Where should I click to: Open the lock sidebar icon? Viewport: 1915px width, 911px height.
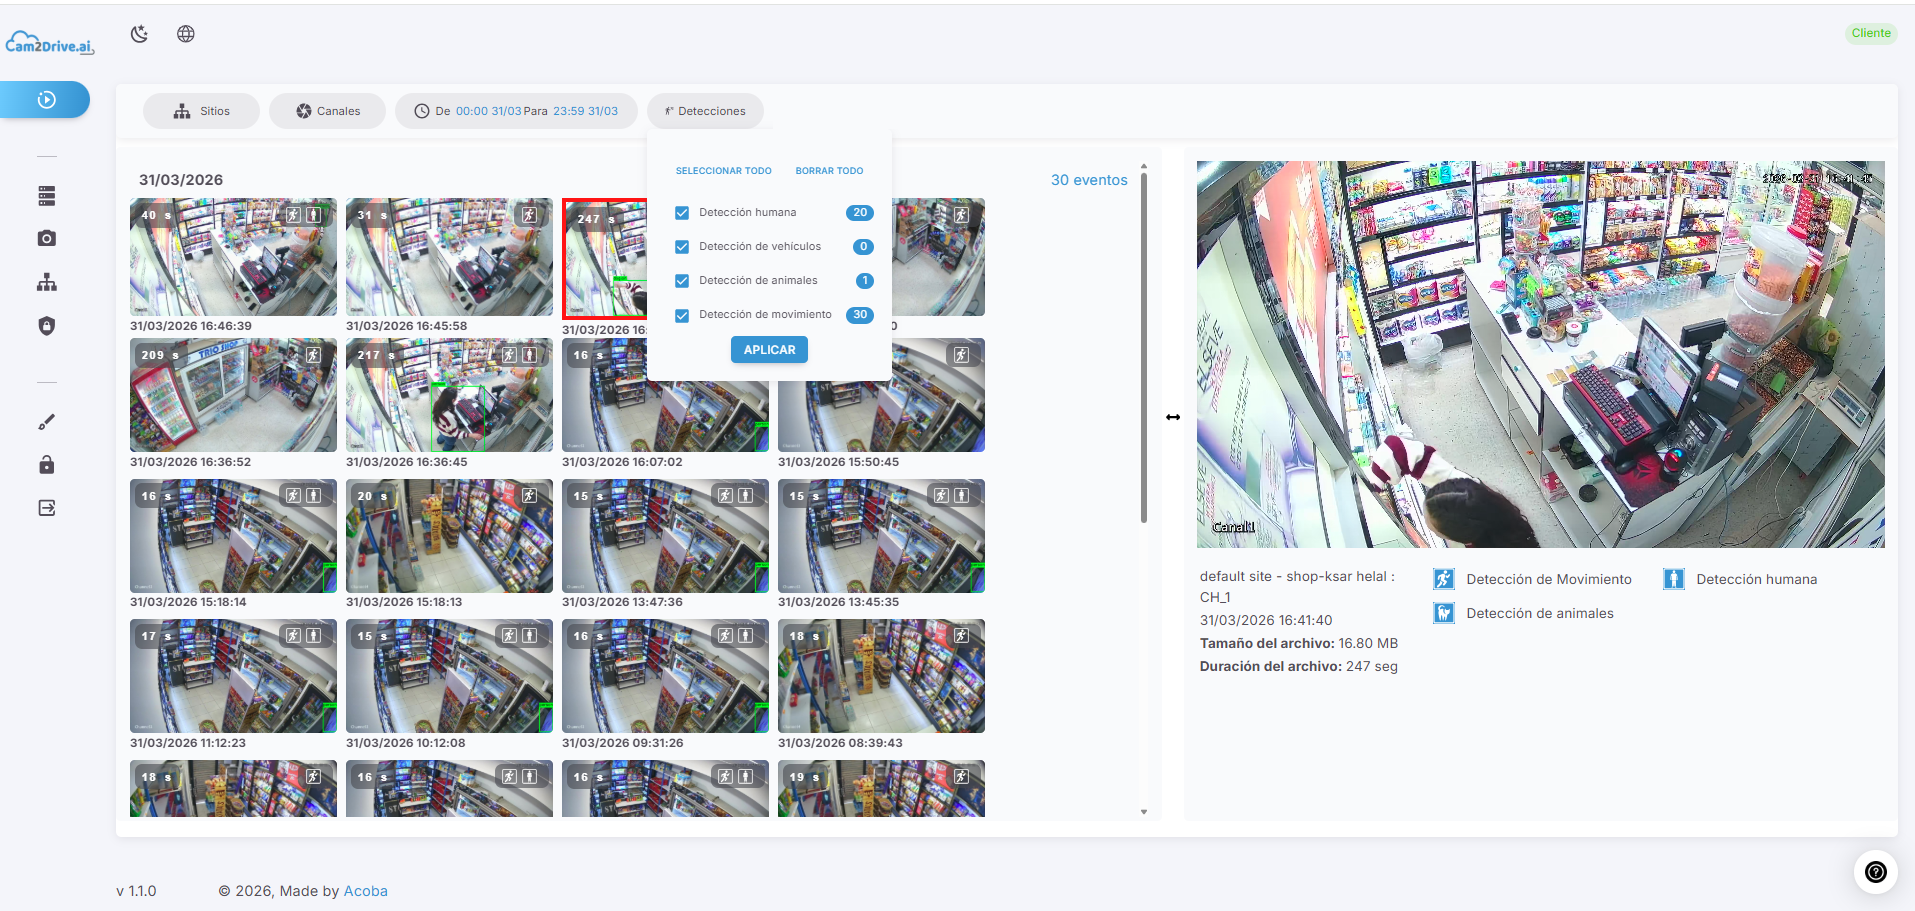pos(47,464)
